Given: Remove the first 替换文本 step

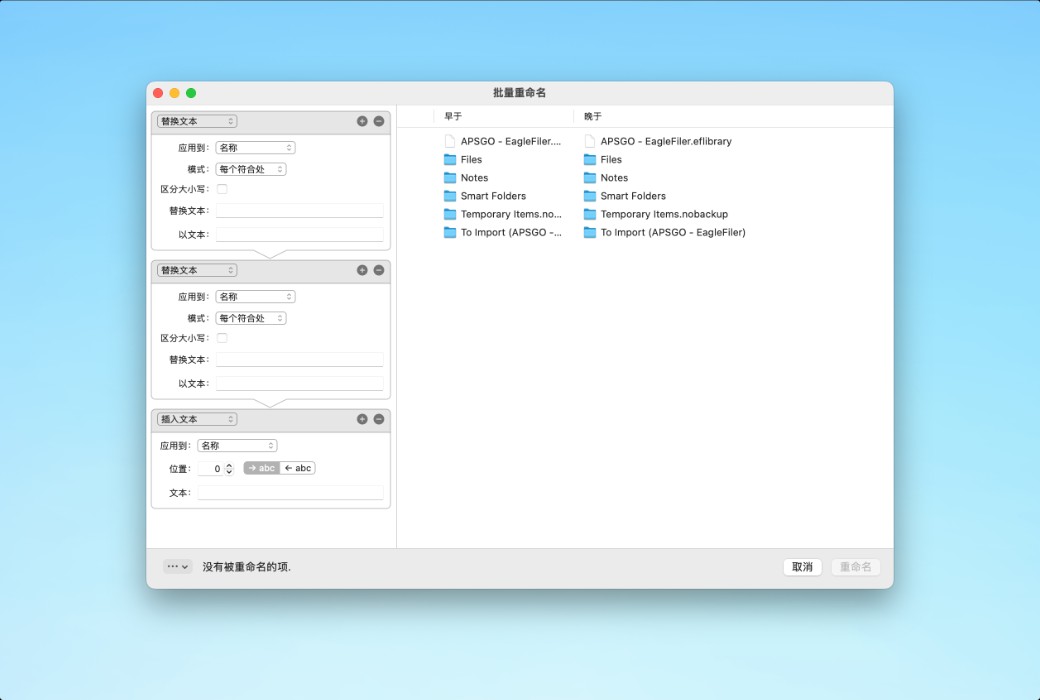Looking at the screenshot, I should 379,121.
